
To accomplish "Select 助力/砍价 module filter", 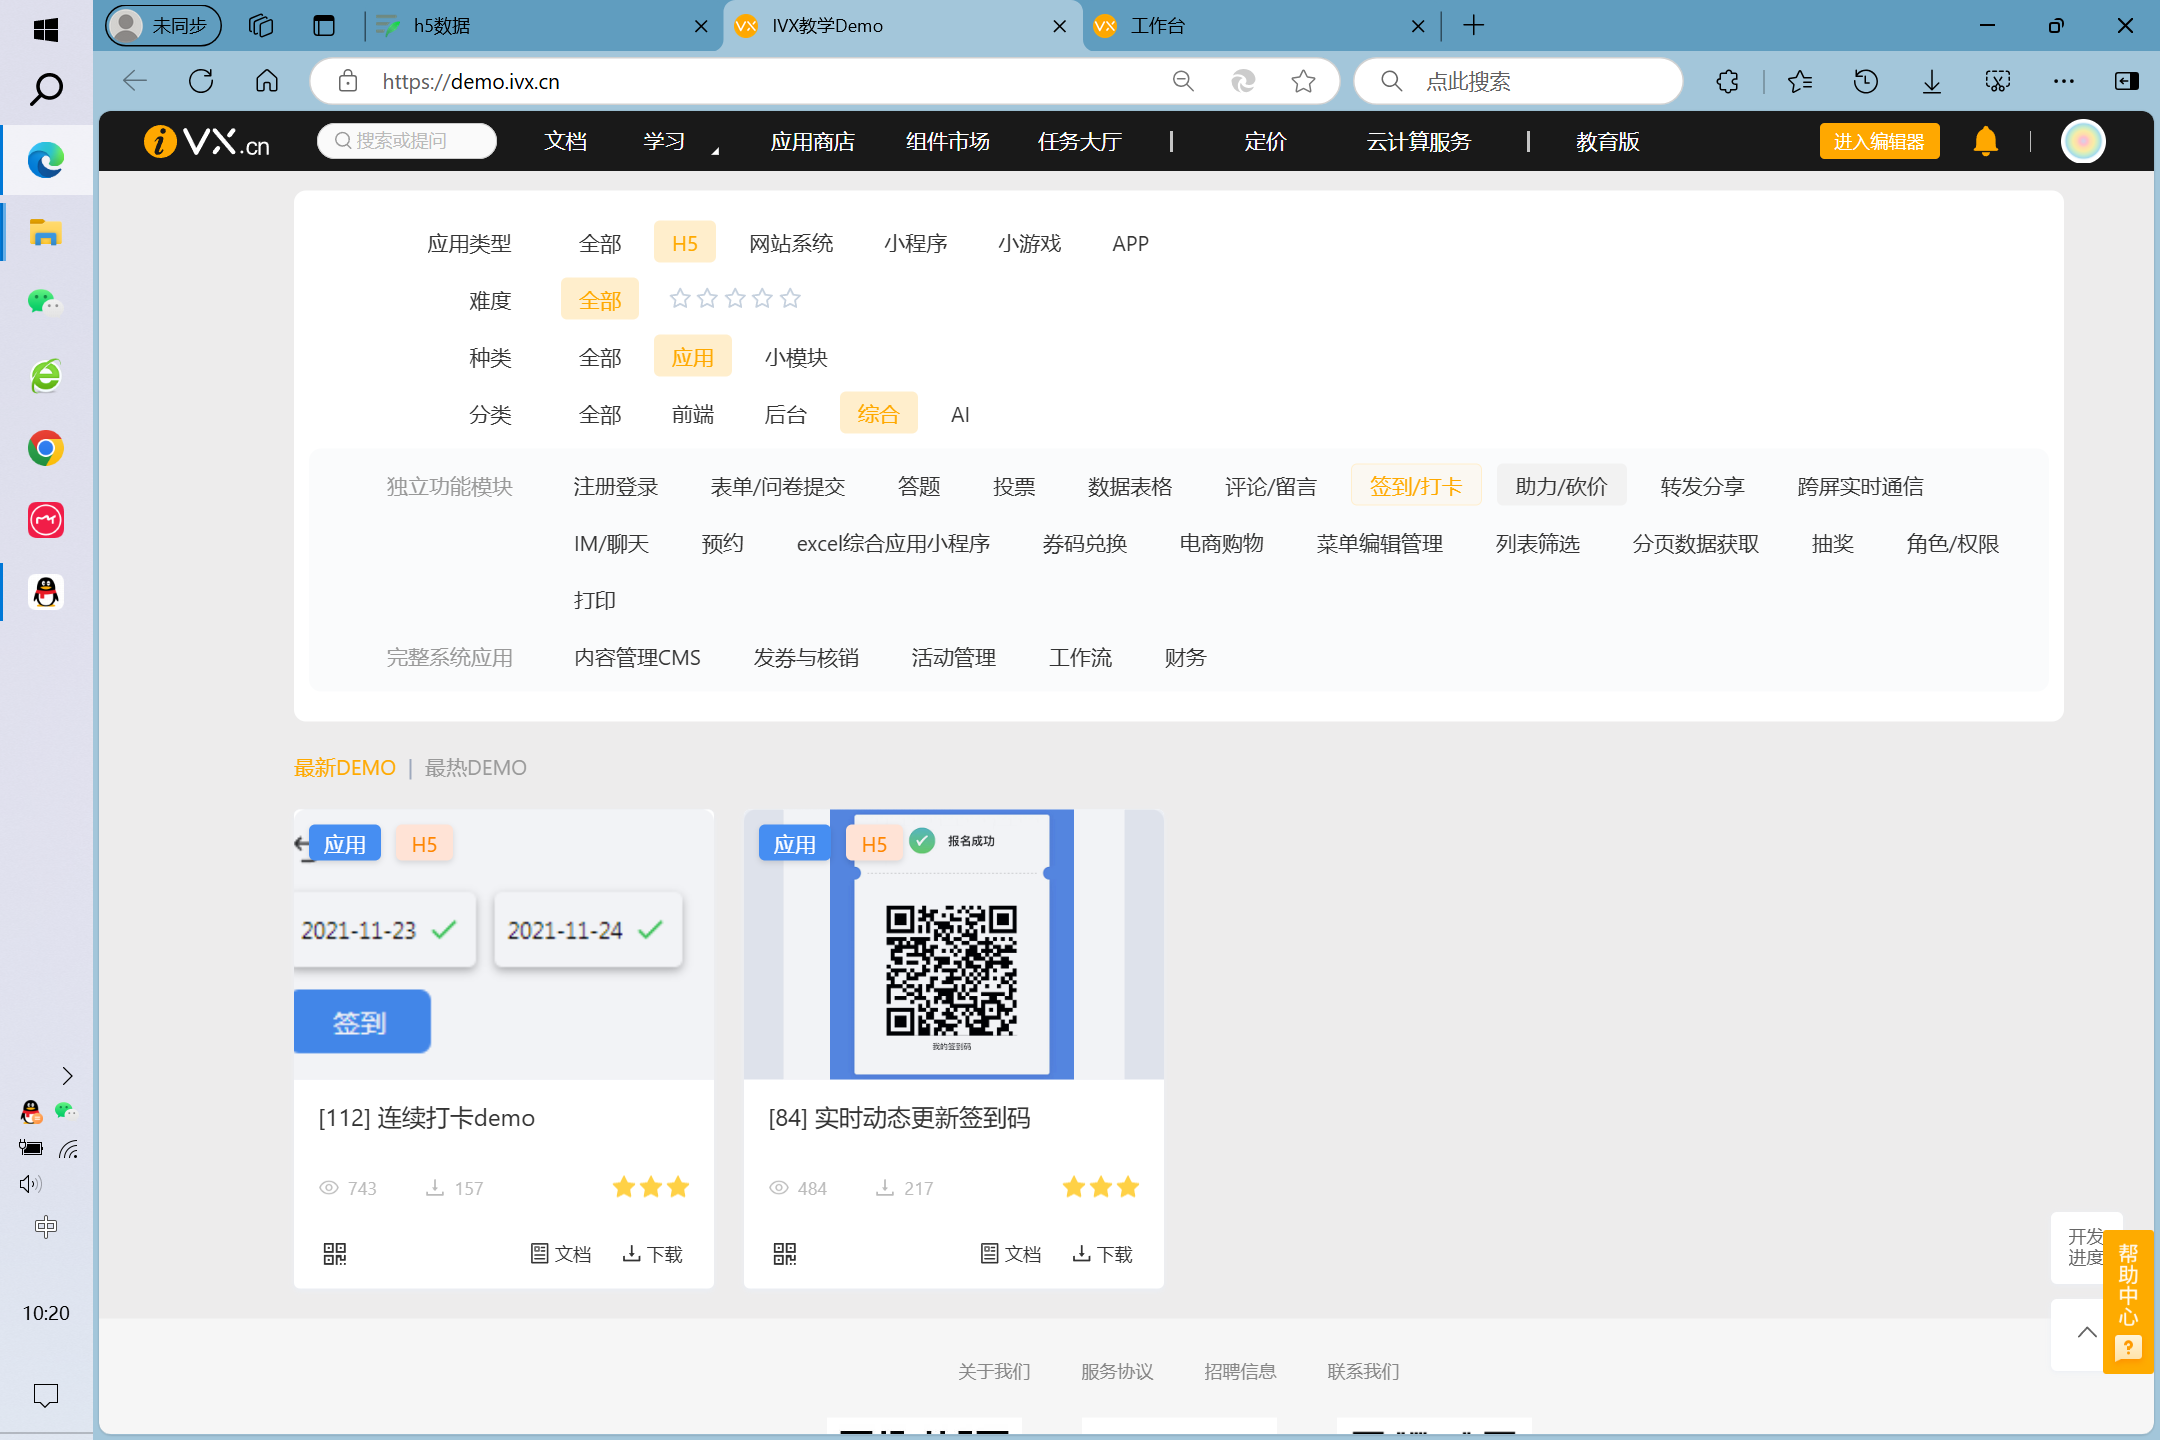I will pos(1561,486).
